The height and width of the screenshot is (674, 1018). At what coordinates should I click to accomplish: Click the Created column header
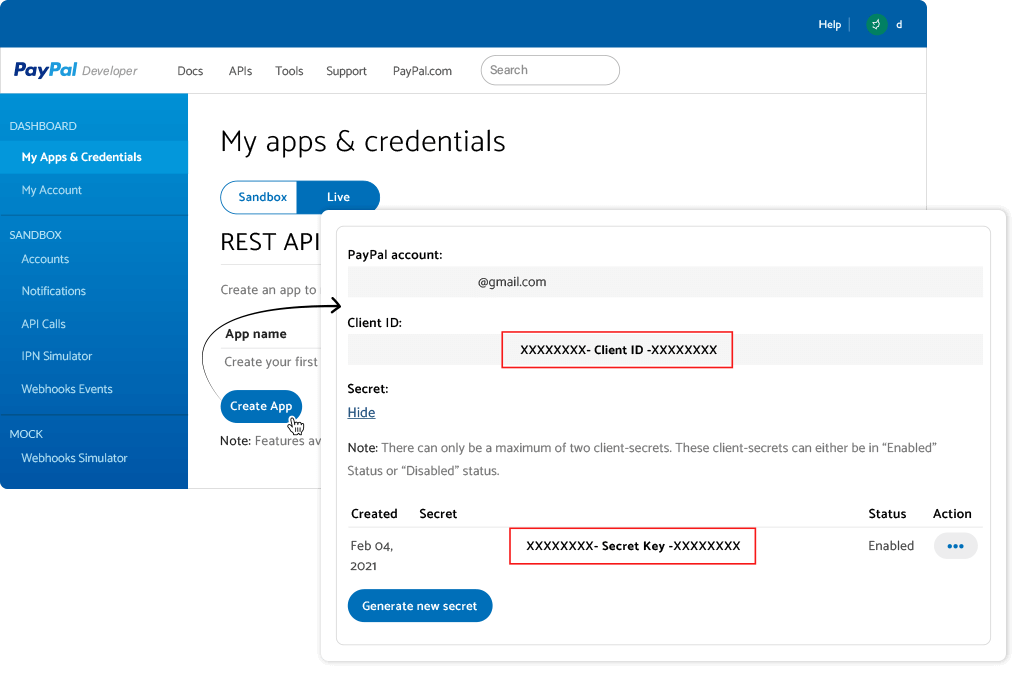point(374,514)
